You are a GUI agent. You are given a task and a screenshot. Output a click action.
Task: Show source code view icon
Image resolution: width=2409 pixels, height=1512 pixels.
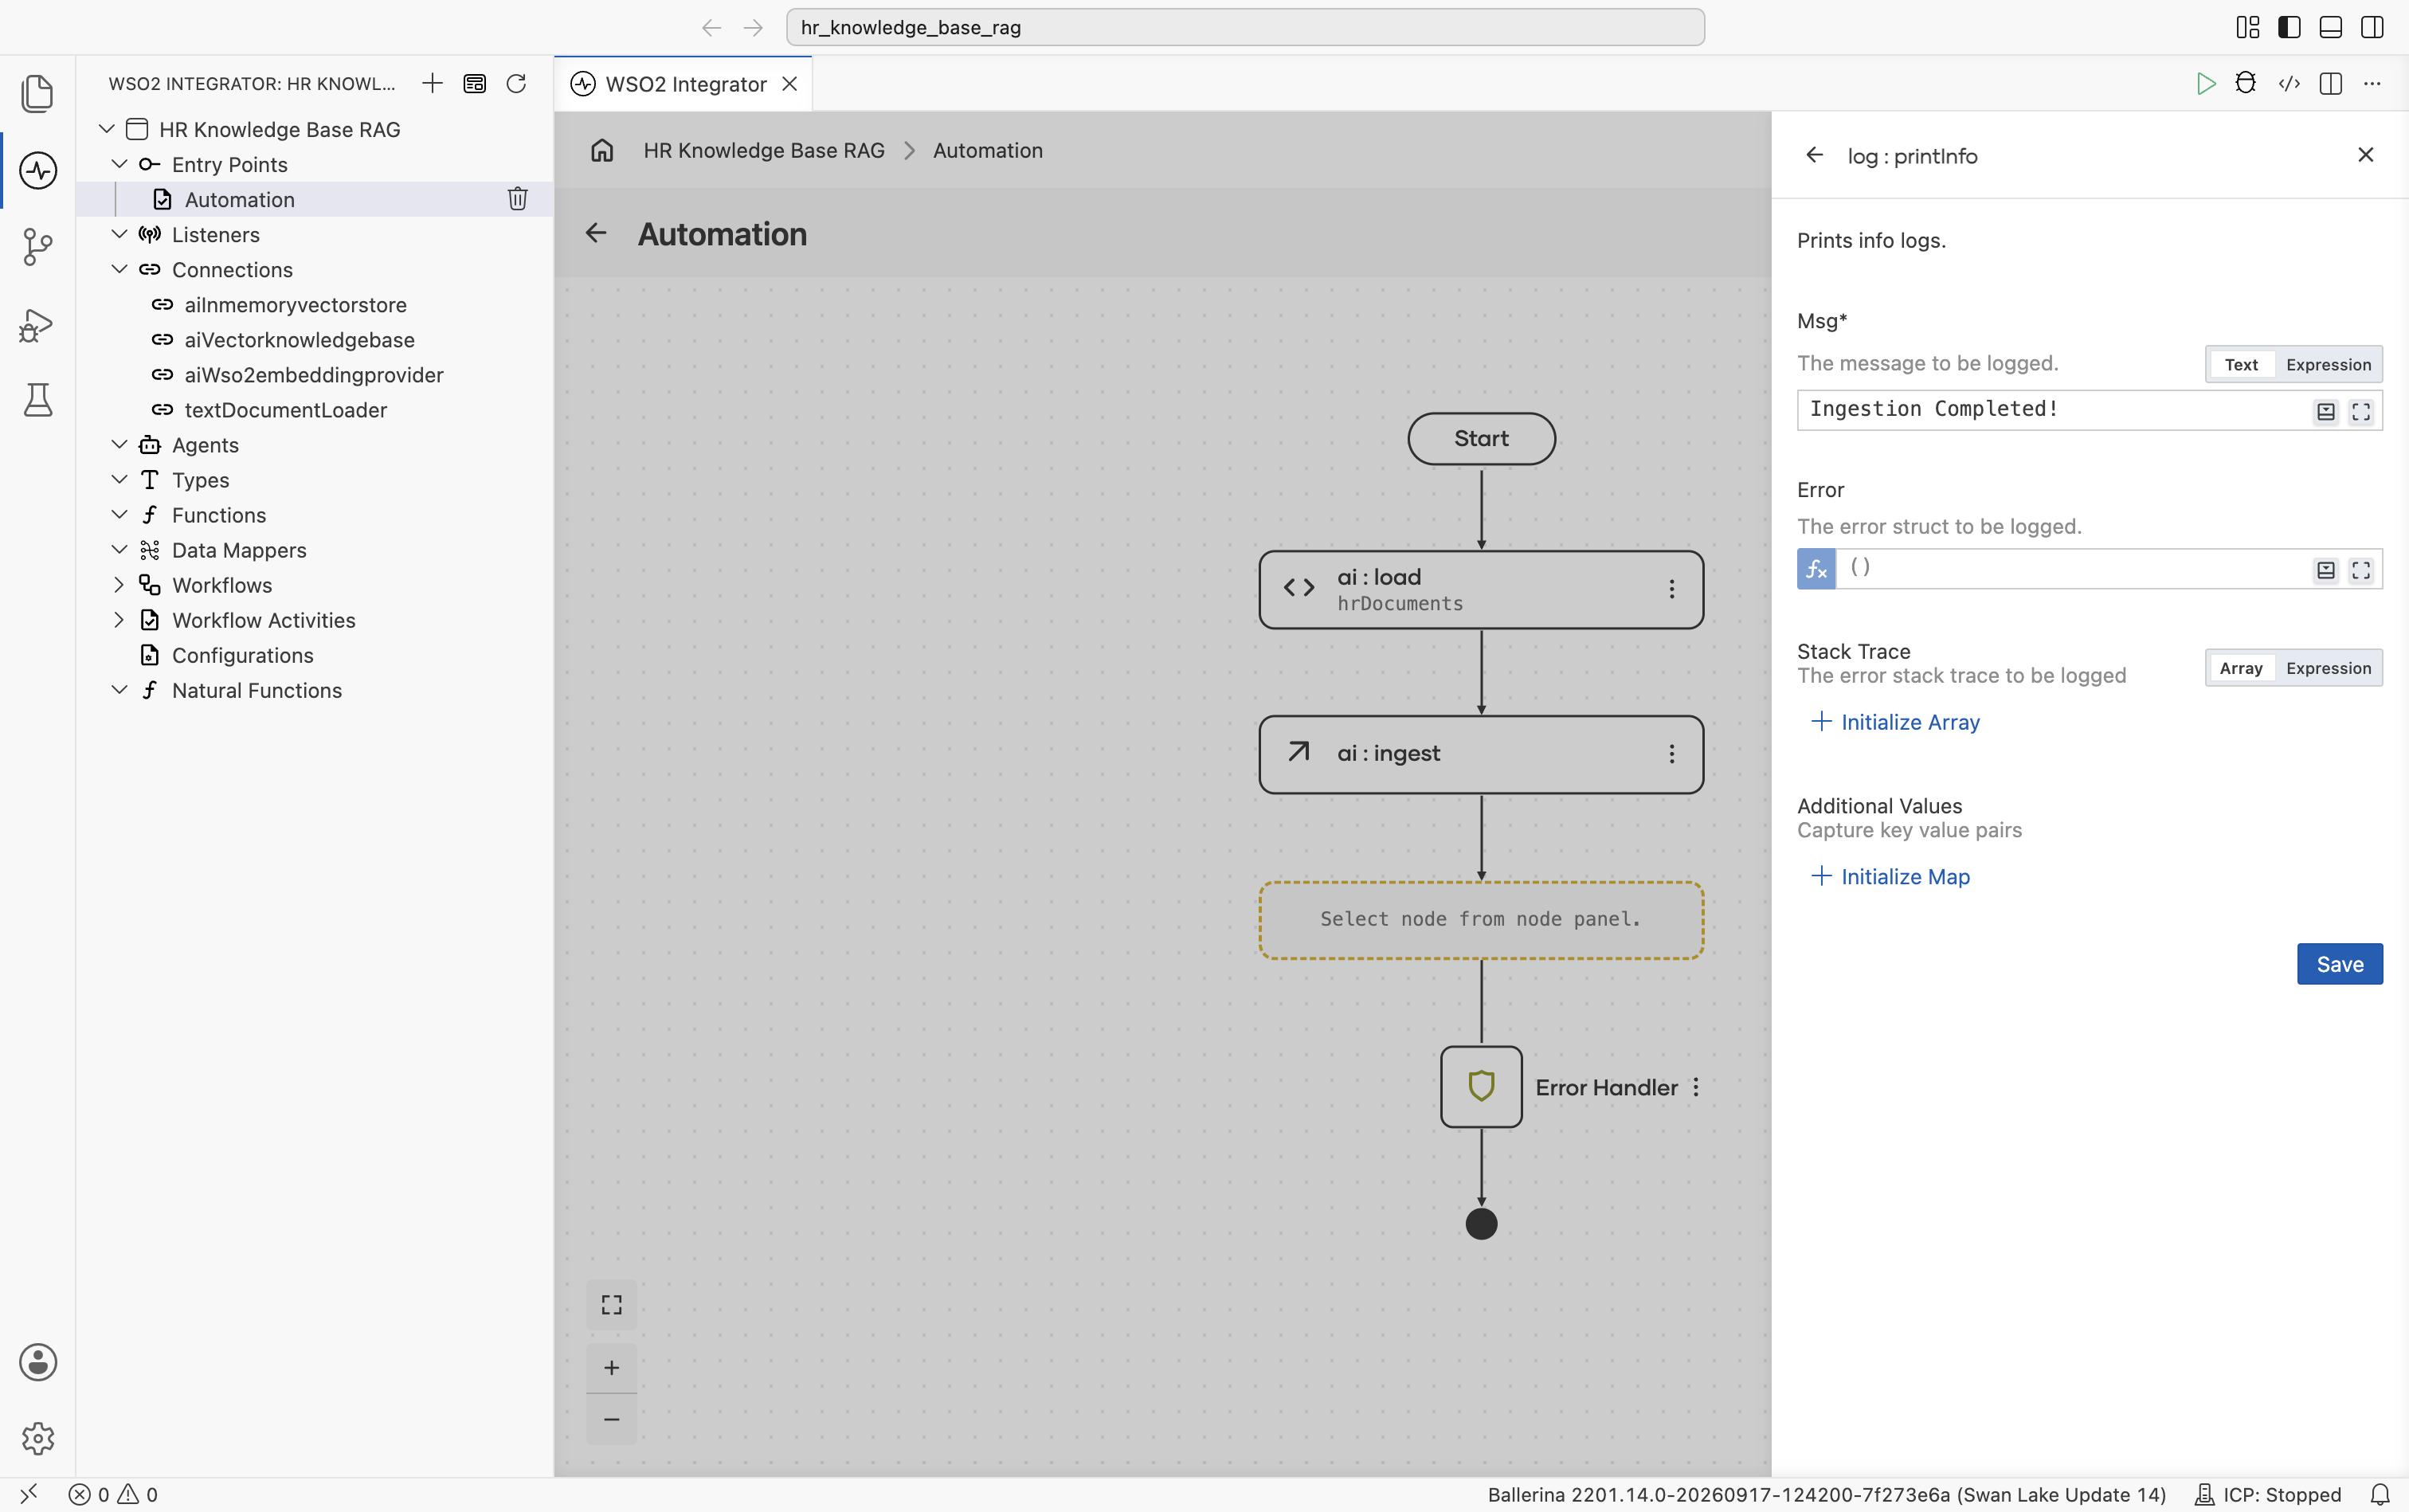coord(2289,84)
